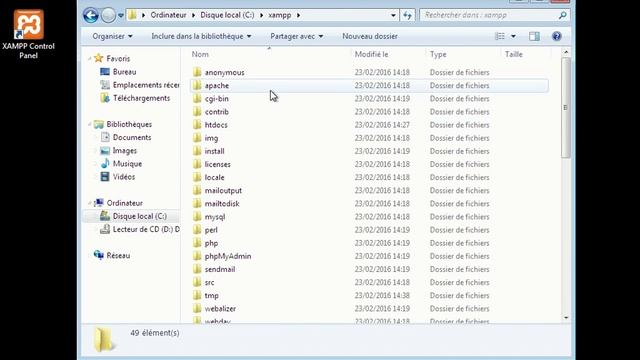Select the mailoutput folder icon
Viewport: 640px width, 360px height.
197,190
